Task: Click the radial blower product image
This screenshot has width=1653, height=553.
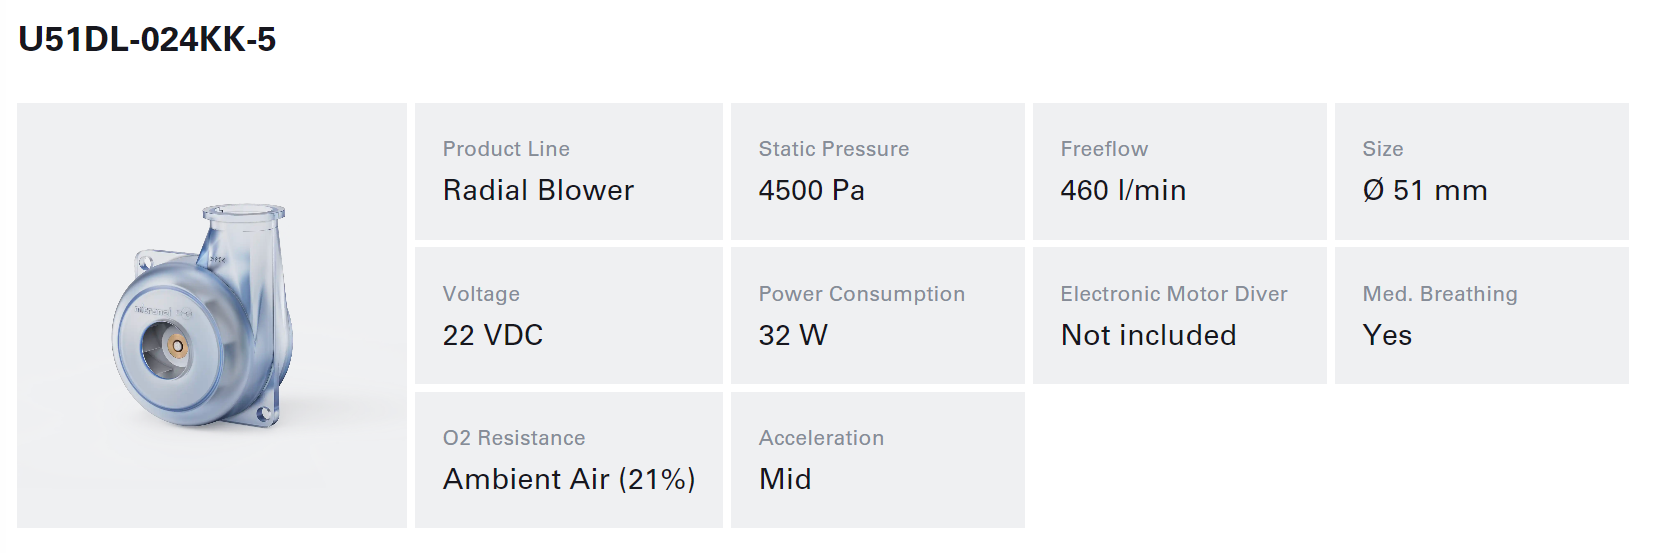Action: [212, 315]
